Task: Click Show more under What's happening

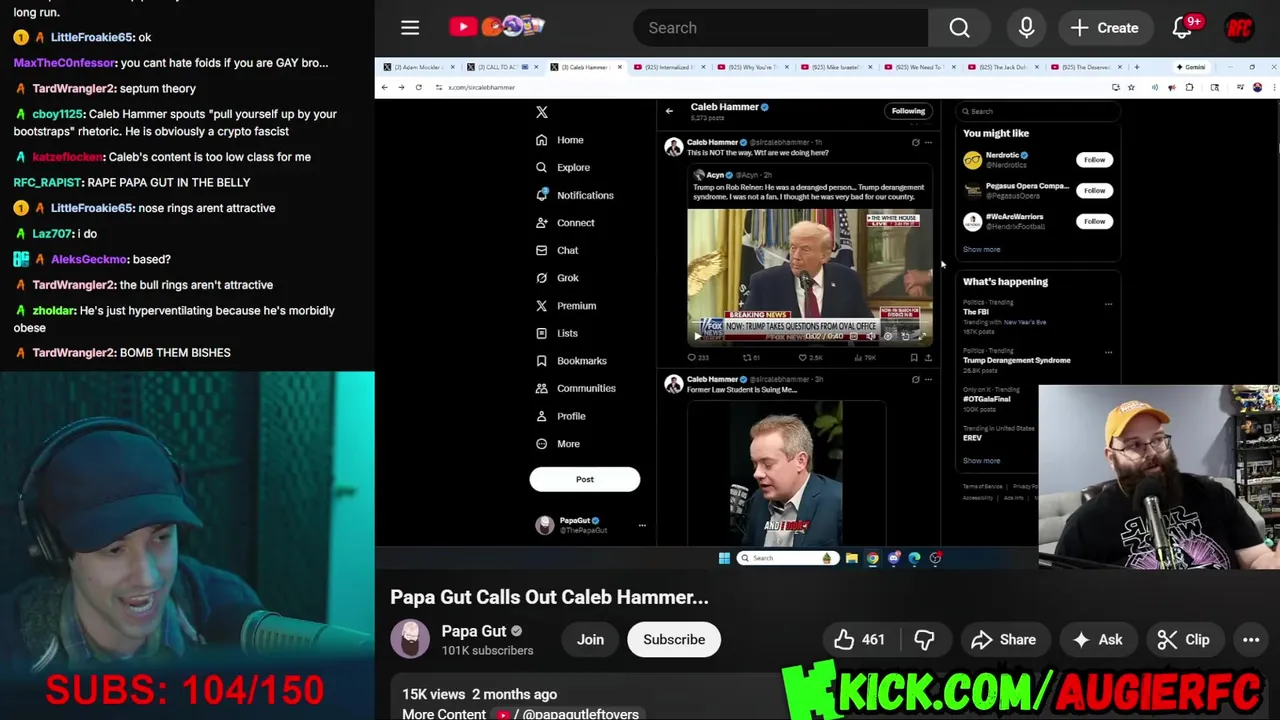Action: coord(981,461)
